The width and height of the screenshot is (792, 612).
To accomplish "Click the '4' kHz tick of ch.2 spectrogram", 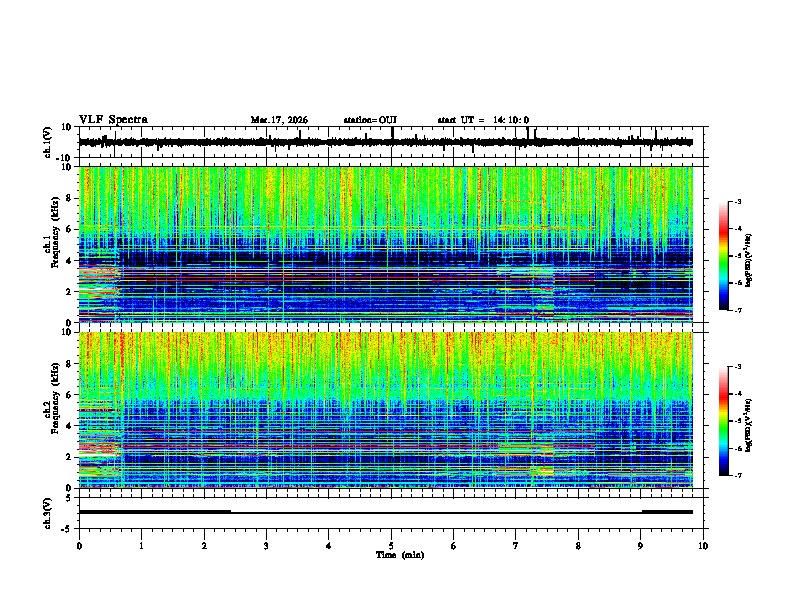I will point(69,426).
